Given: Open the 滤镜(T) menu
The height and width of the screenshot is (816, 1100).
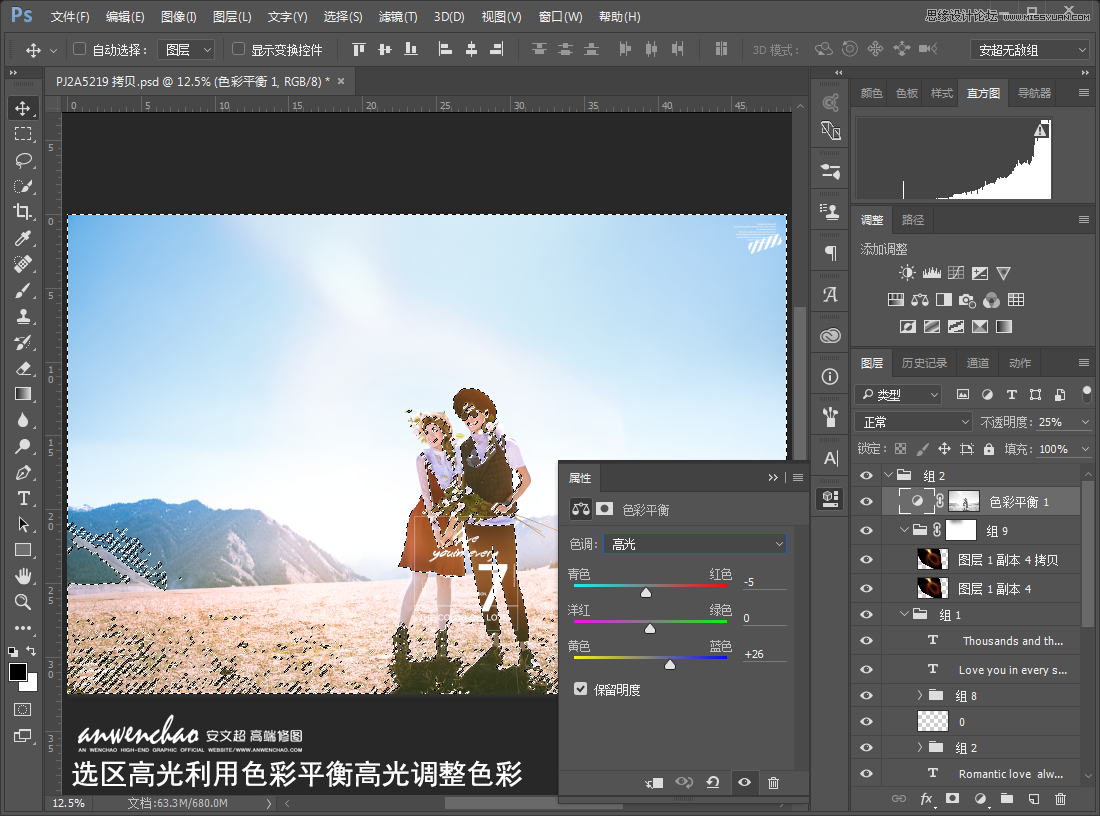Looking at the screenshot, I should point(398,17).
